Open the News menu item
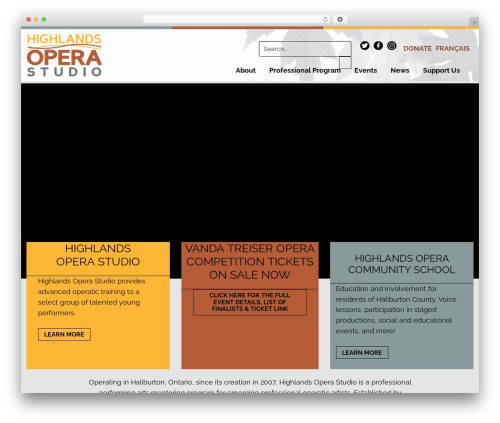This screenshot has width=500, height=423. (x=400, y=71)
